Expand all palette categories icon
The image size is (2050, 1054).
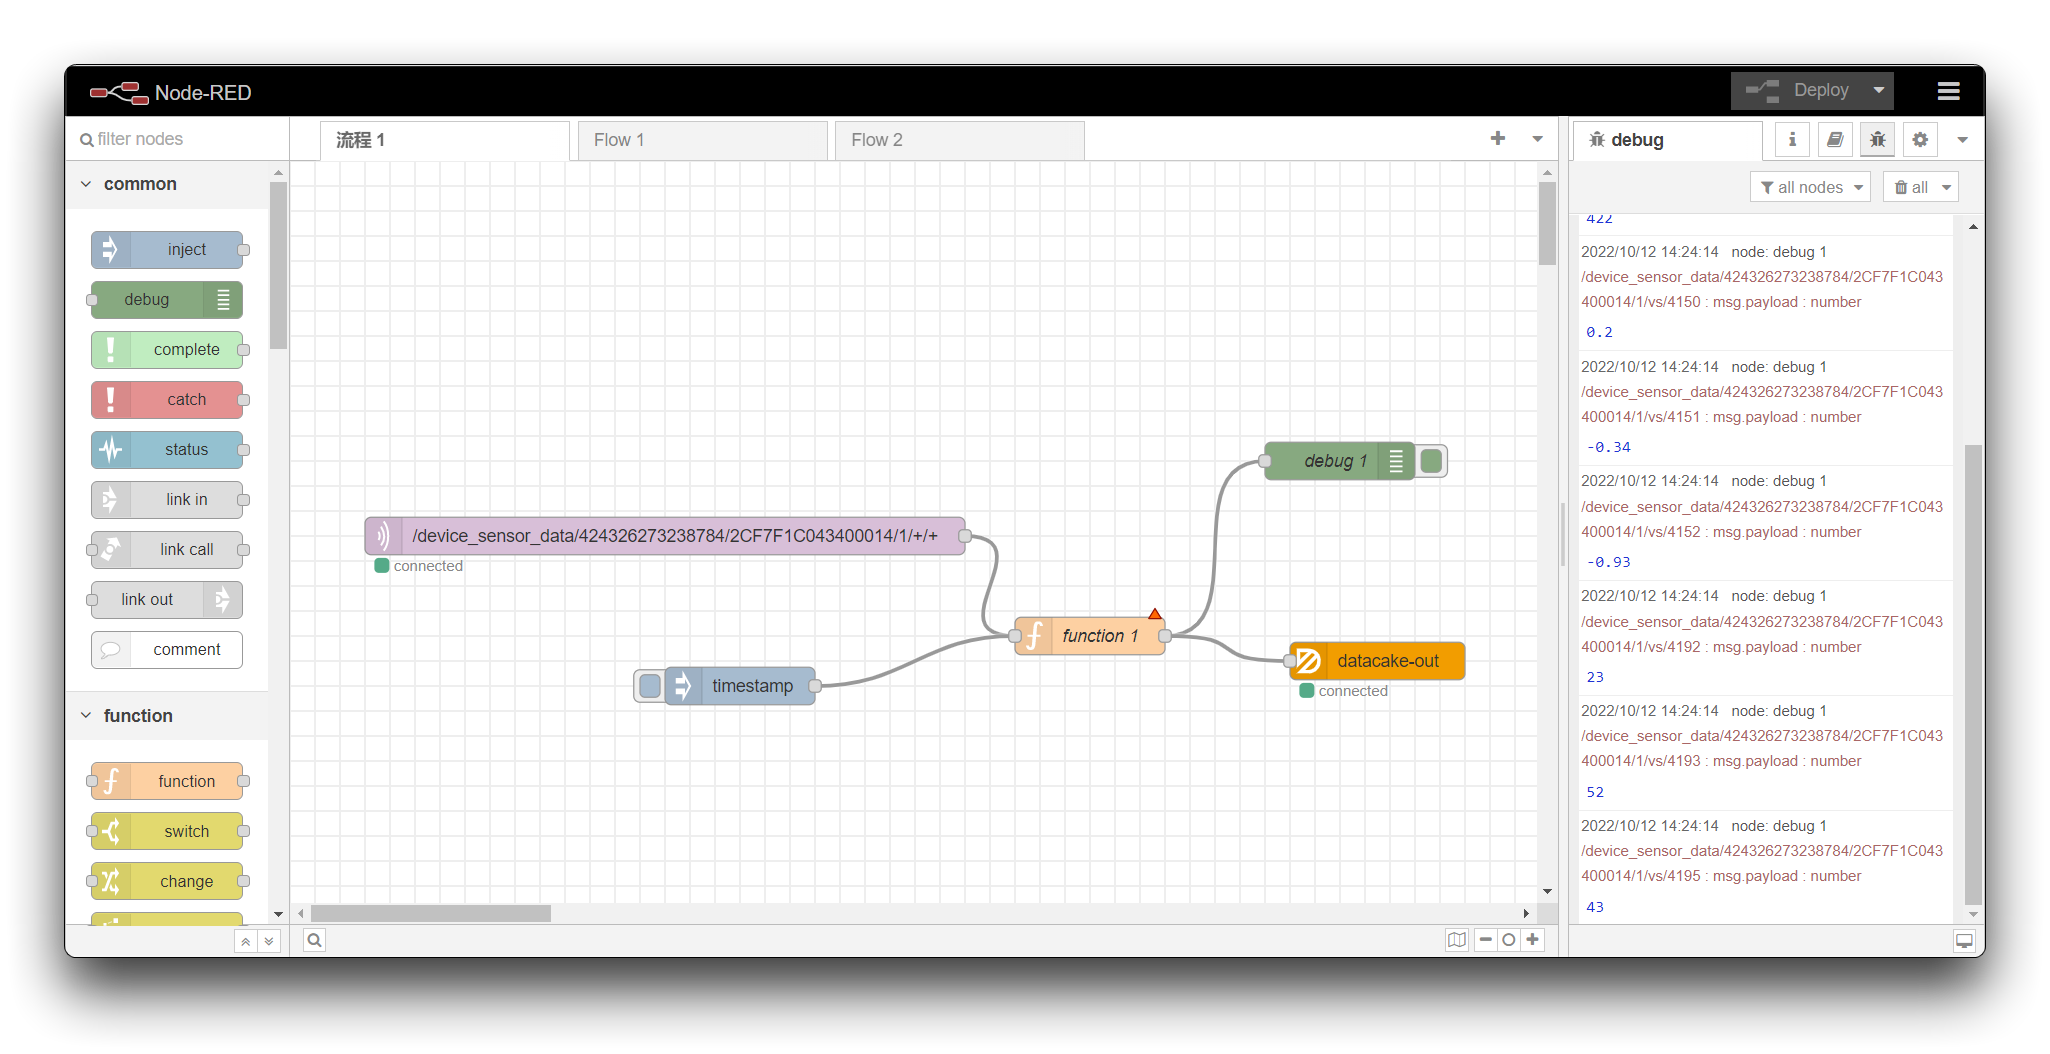[269, 941]
